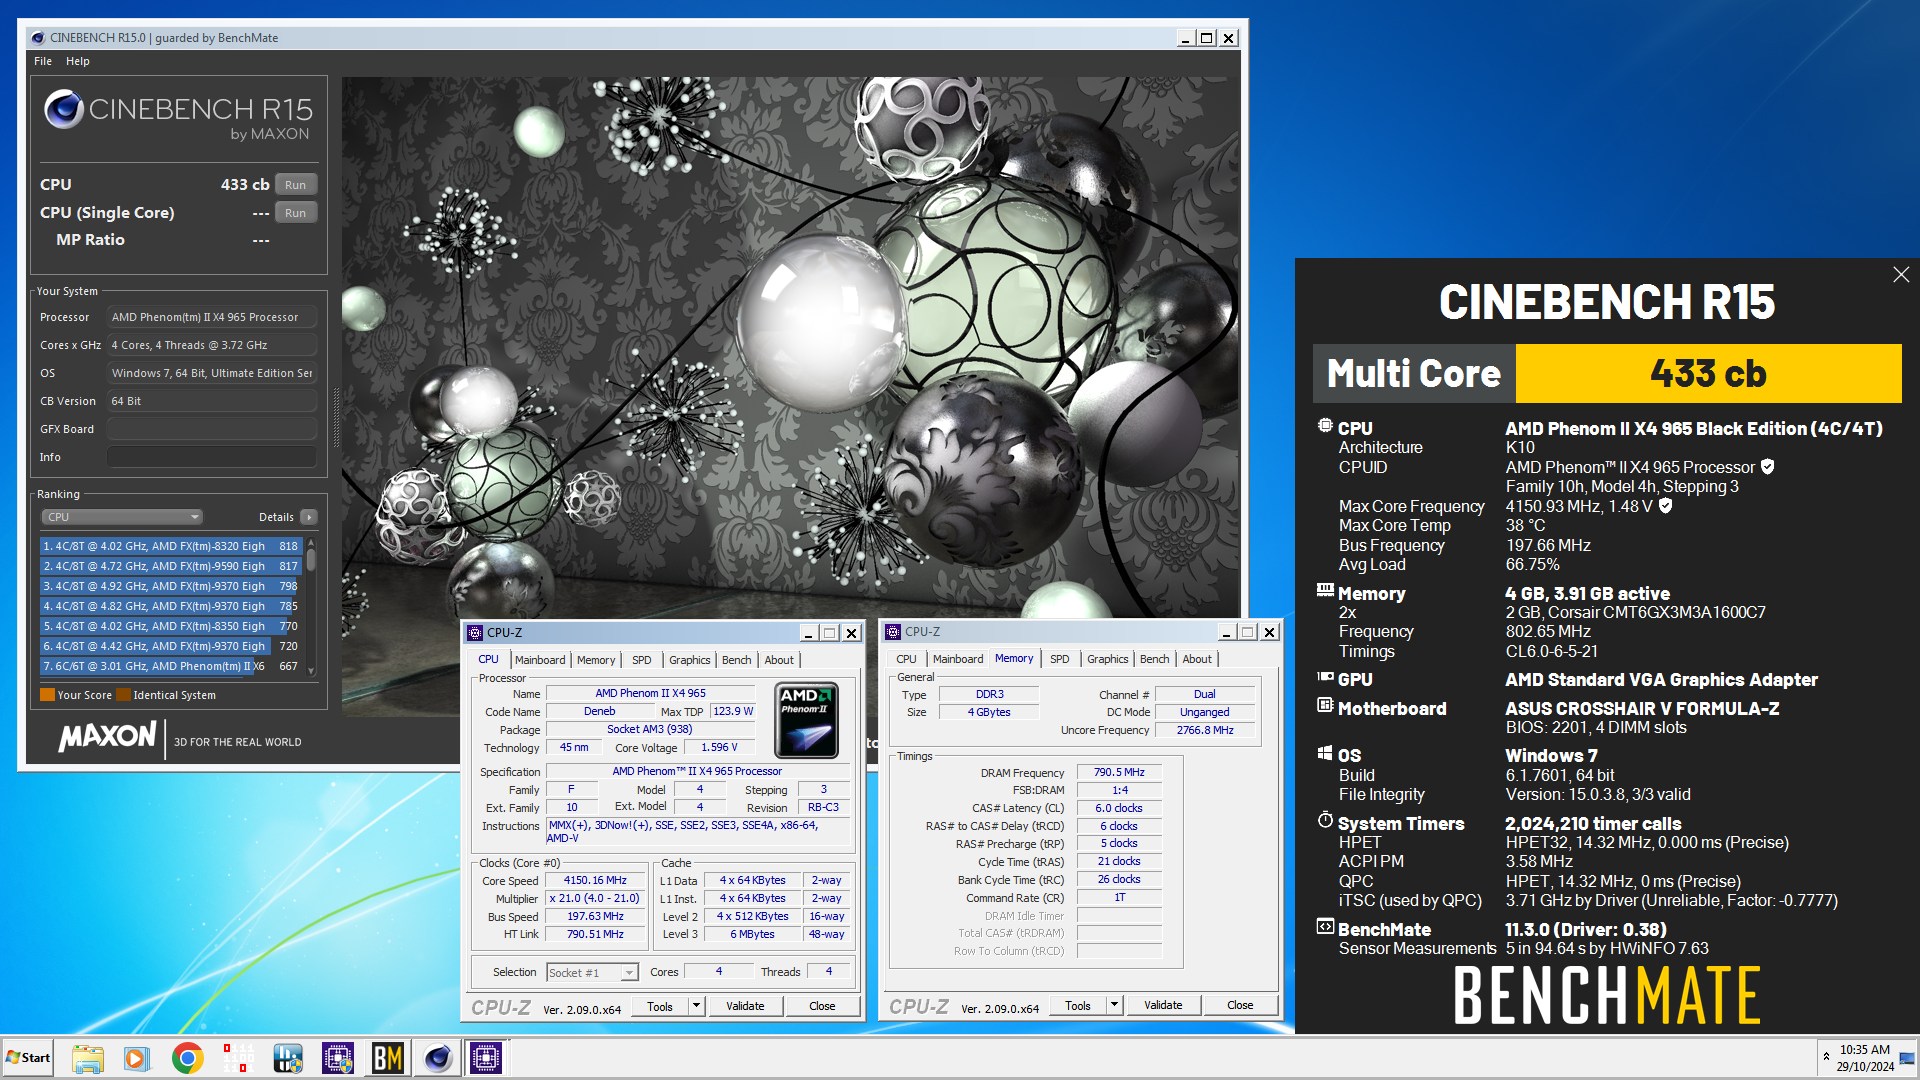This screenshot has width=1920, height=1080.
Task: Open Windows Explorer from the taskbar
Action: pyautogui.click(x=88, y=1058)
